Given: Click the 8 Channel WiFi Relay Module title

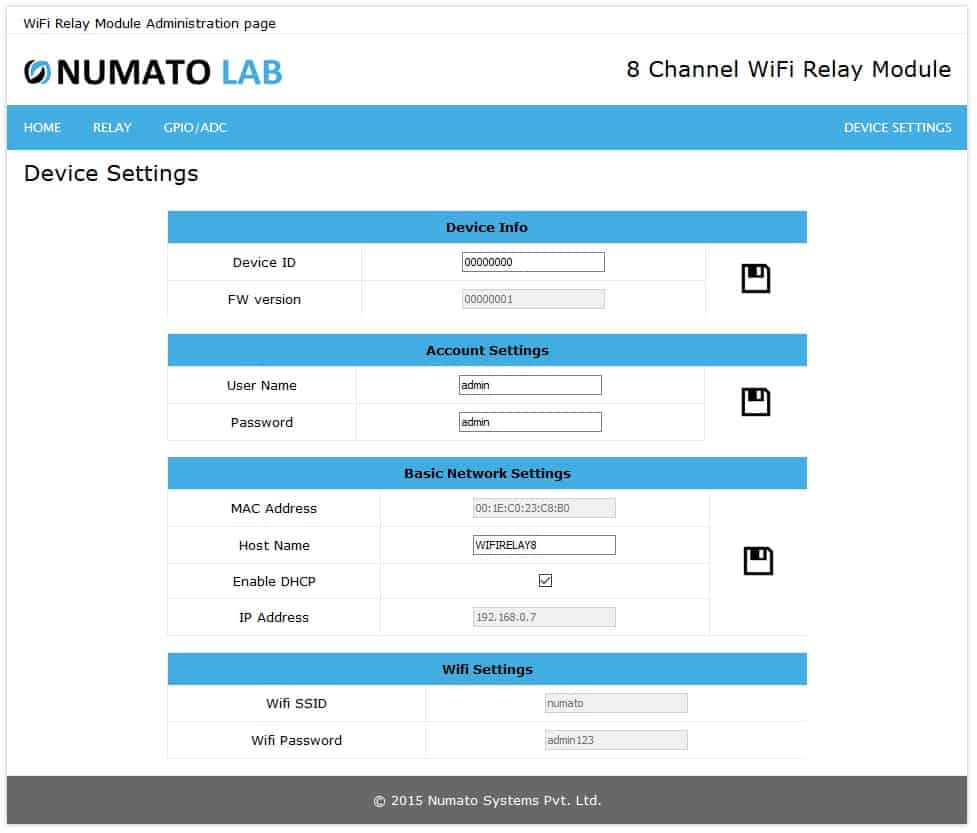Looking at the screenshot, I should [x=787, y=70].
